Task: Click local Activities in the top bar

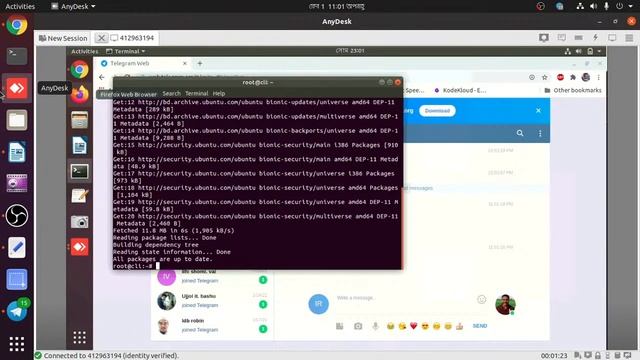Action: click(x=20, y=7)
